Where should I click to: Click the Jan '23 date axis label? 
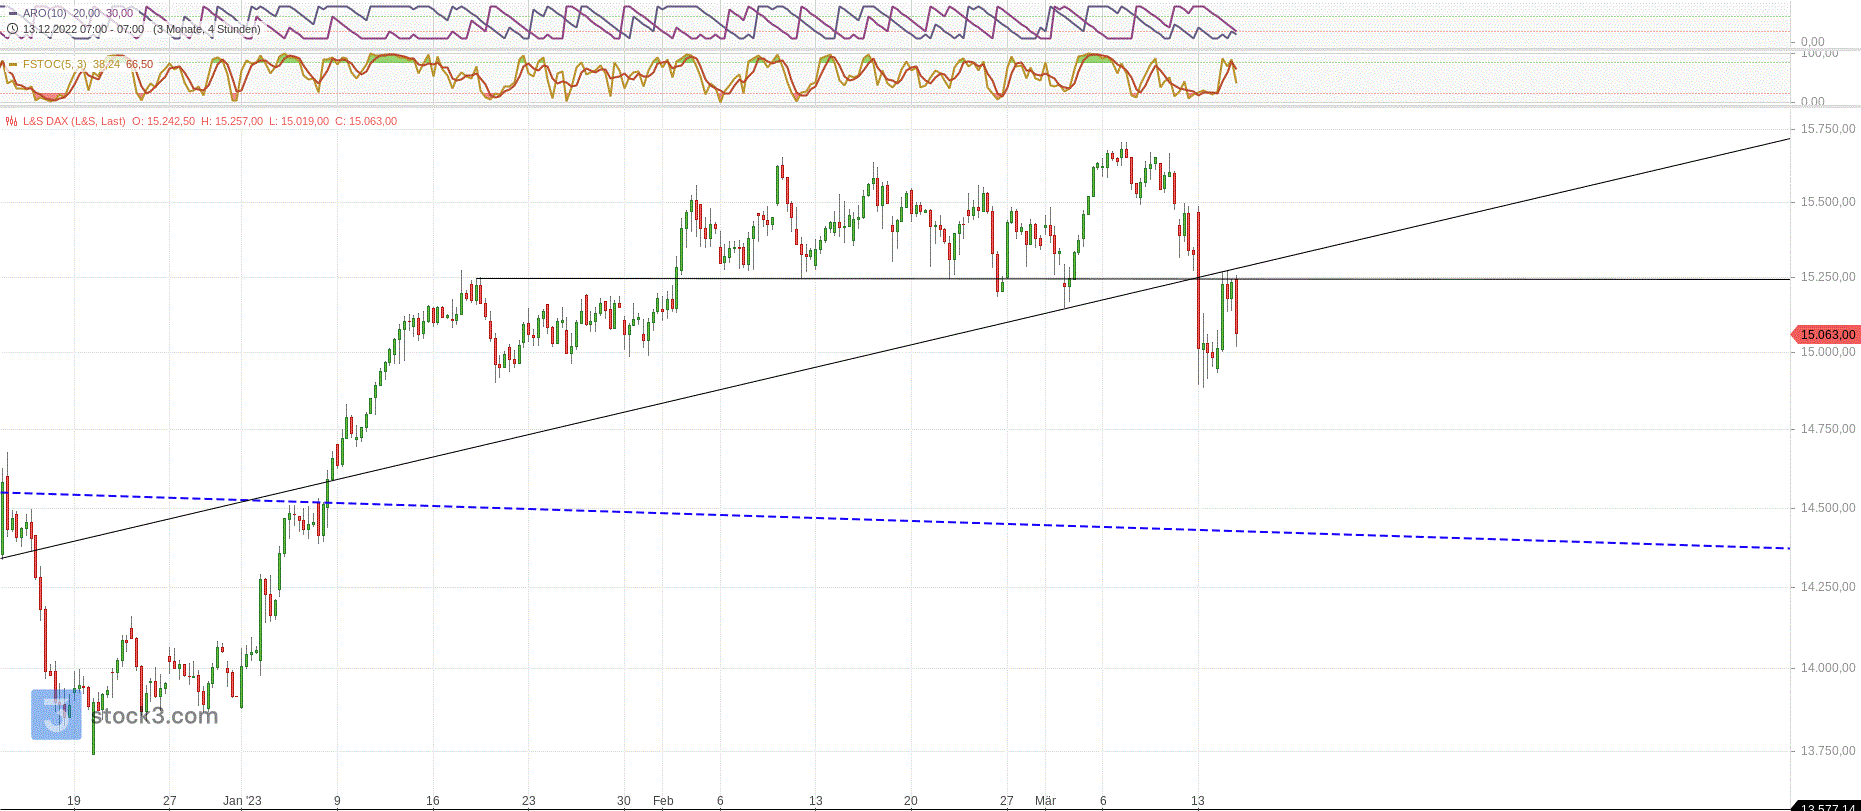click(x=242, y=801)
